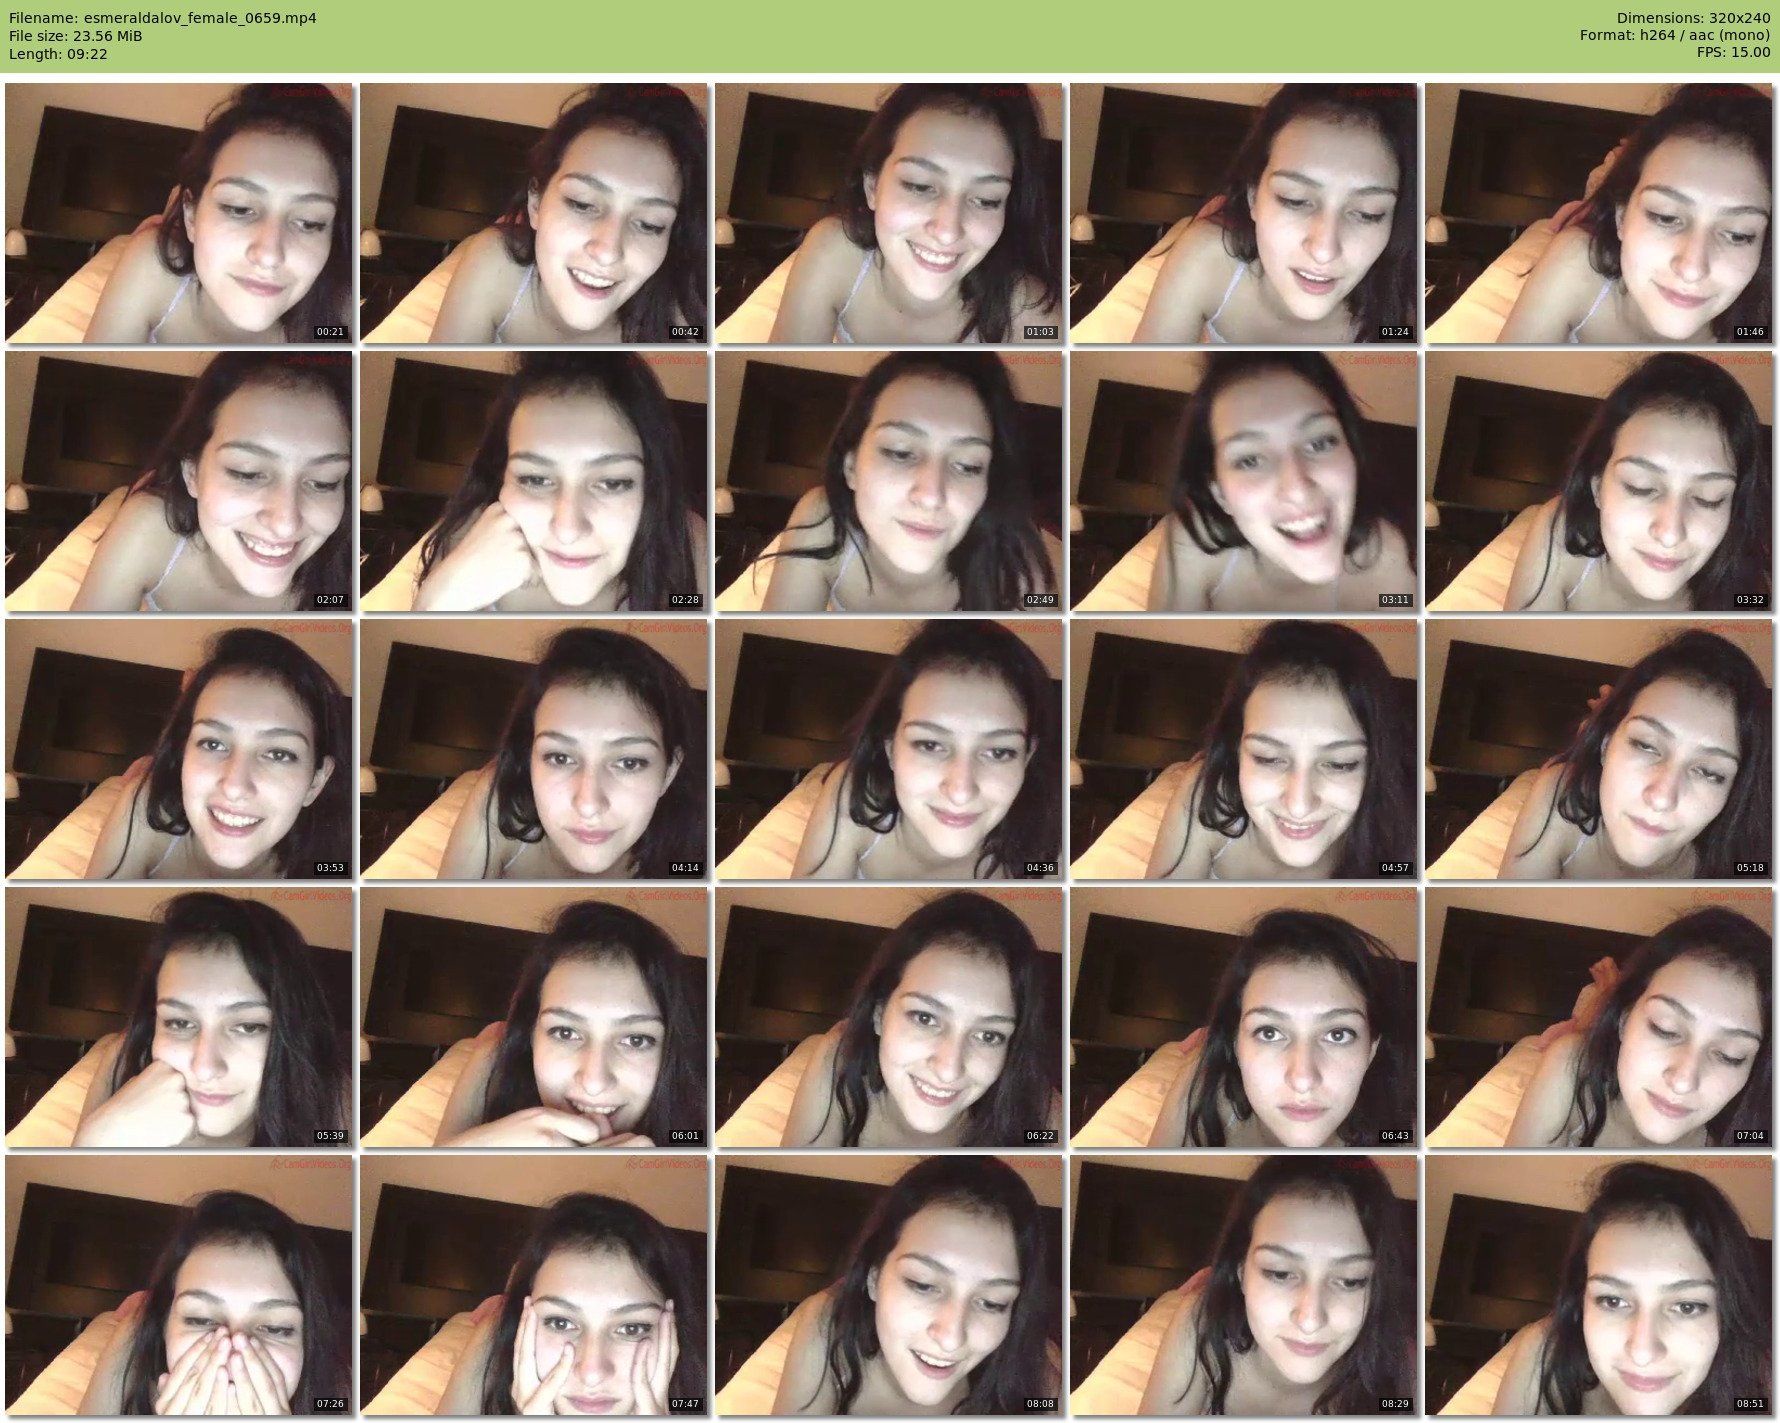
Task: Choose the 07:47 frame thumbnail
Action: tap(534, 1285)
